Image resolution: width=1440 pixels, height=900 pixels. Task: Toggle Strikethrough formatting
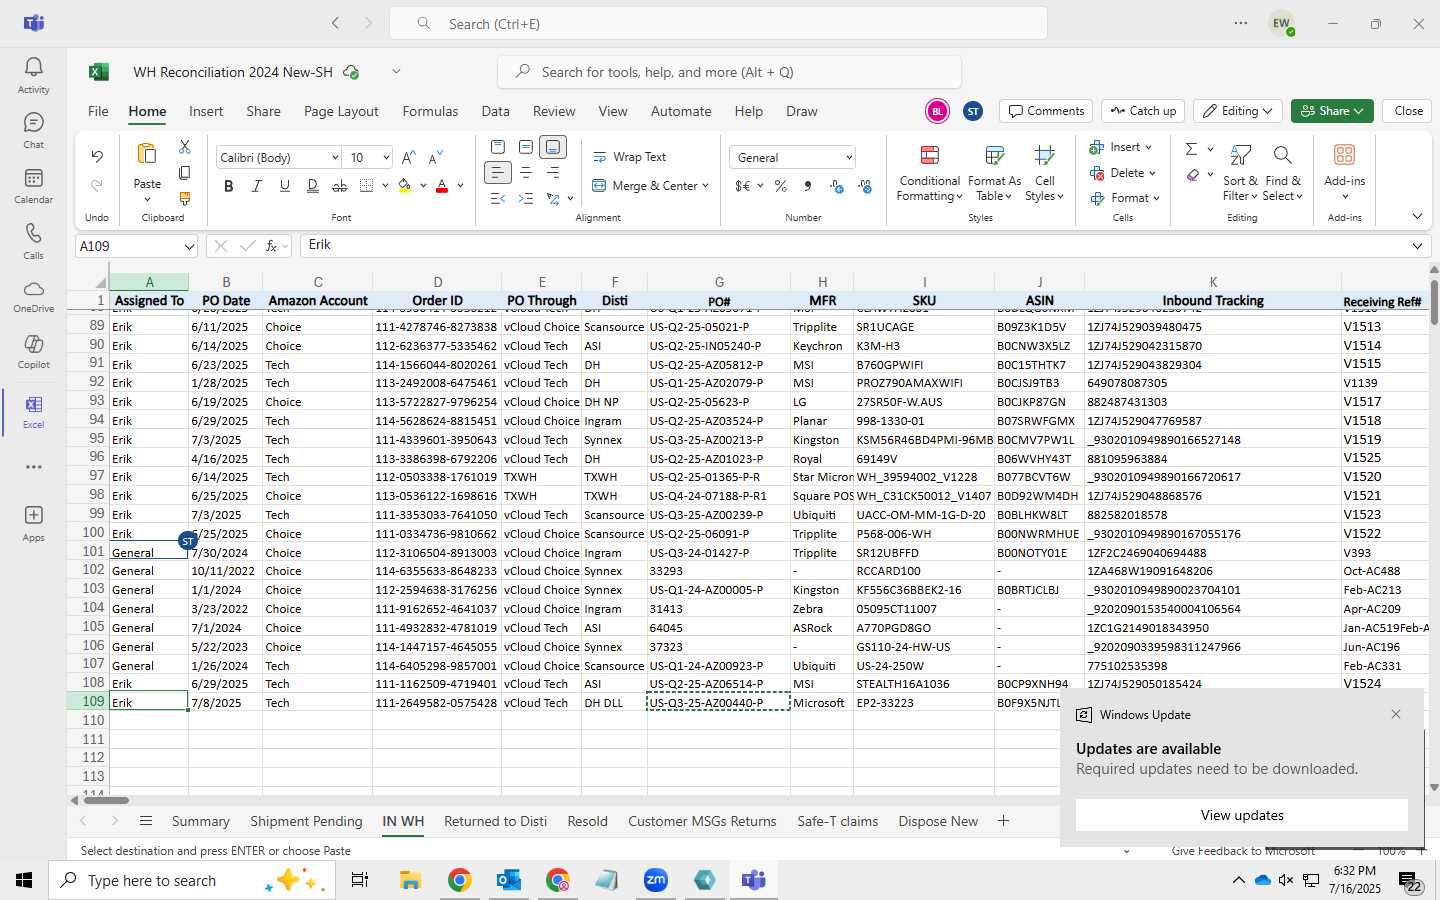point(340,186)
